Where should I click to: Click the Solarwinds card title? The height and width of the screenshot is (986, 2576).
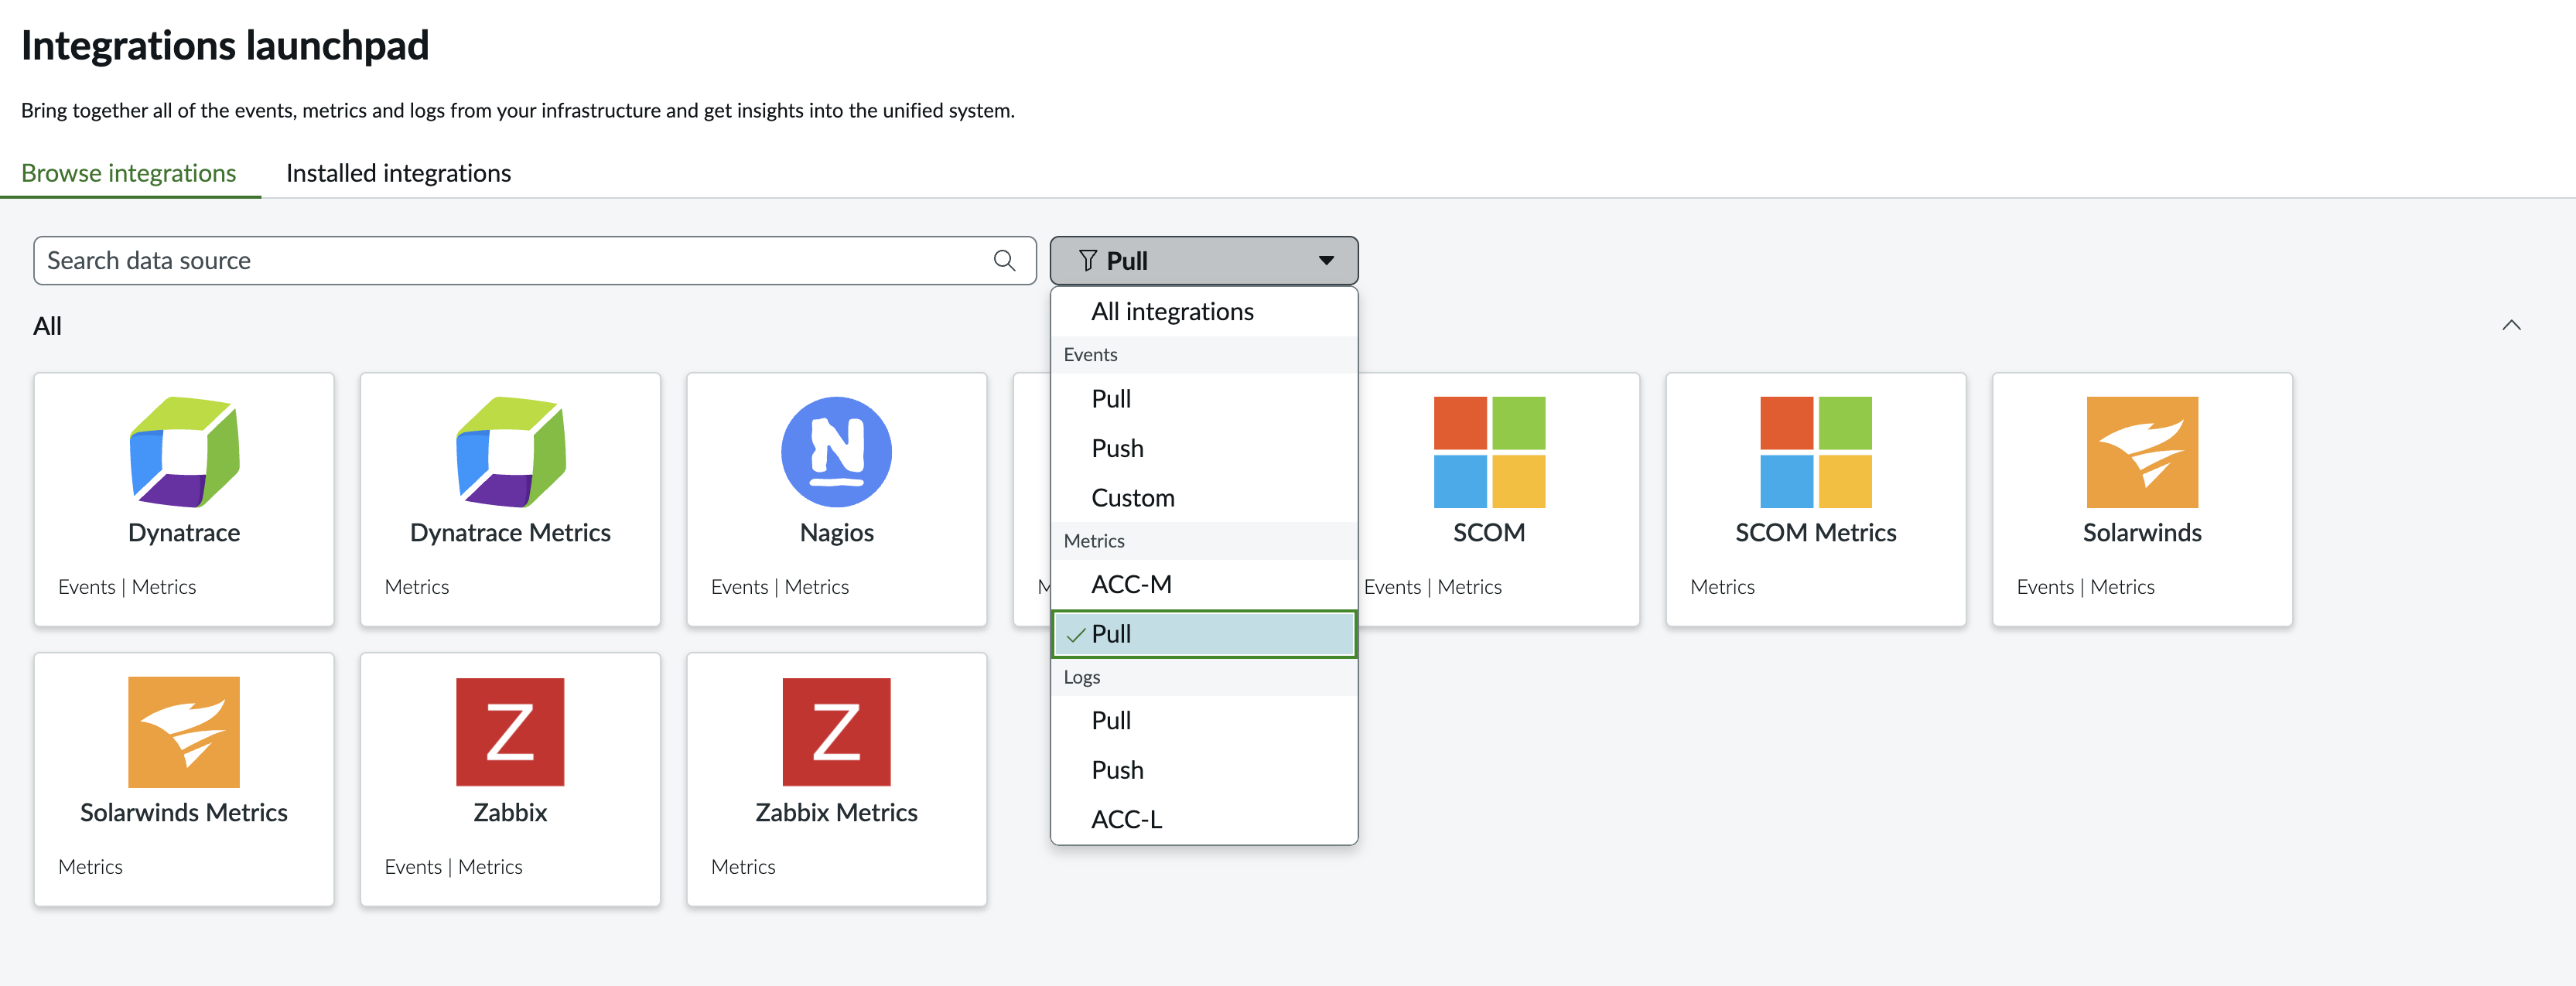pyautogui.click(x=2142, y=533)
